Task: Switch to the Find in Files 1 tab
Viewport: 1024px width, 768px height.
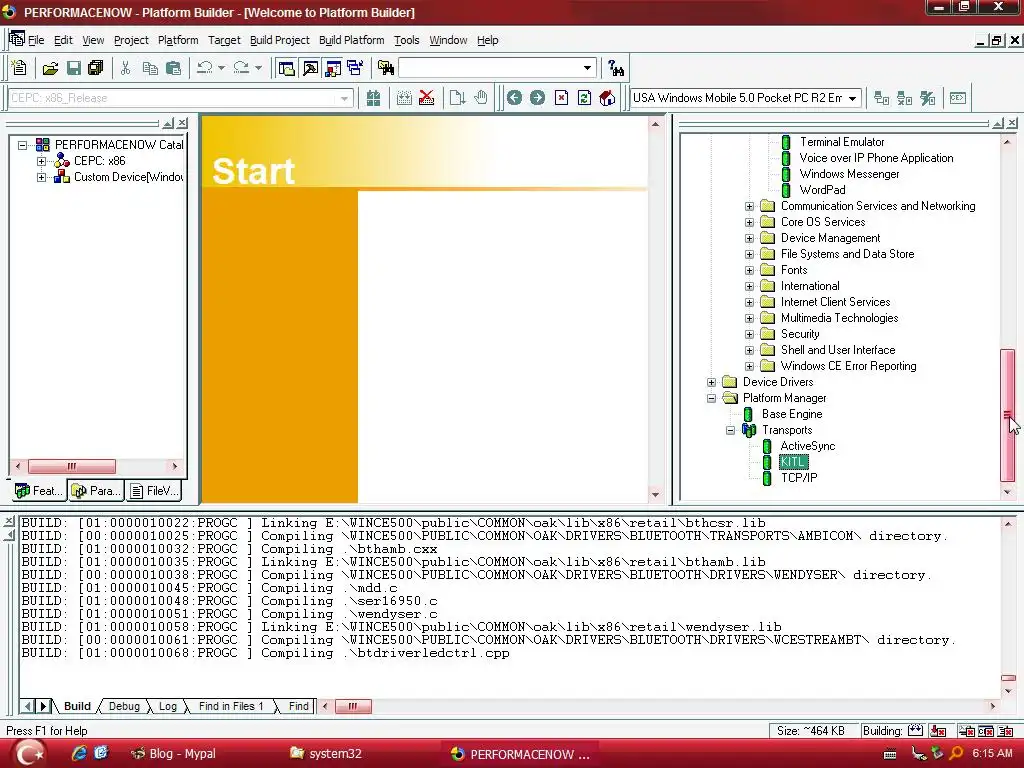Action: (x=231, y=706)
